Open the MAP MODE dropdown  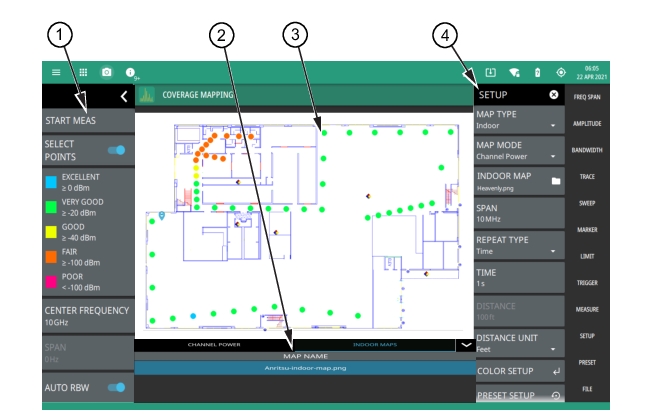pyautogui.click(x=518, y=151)
